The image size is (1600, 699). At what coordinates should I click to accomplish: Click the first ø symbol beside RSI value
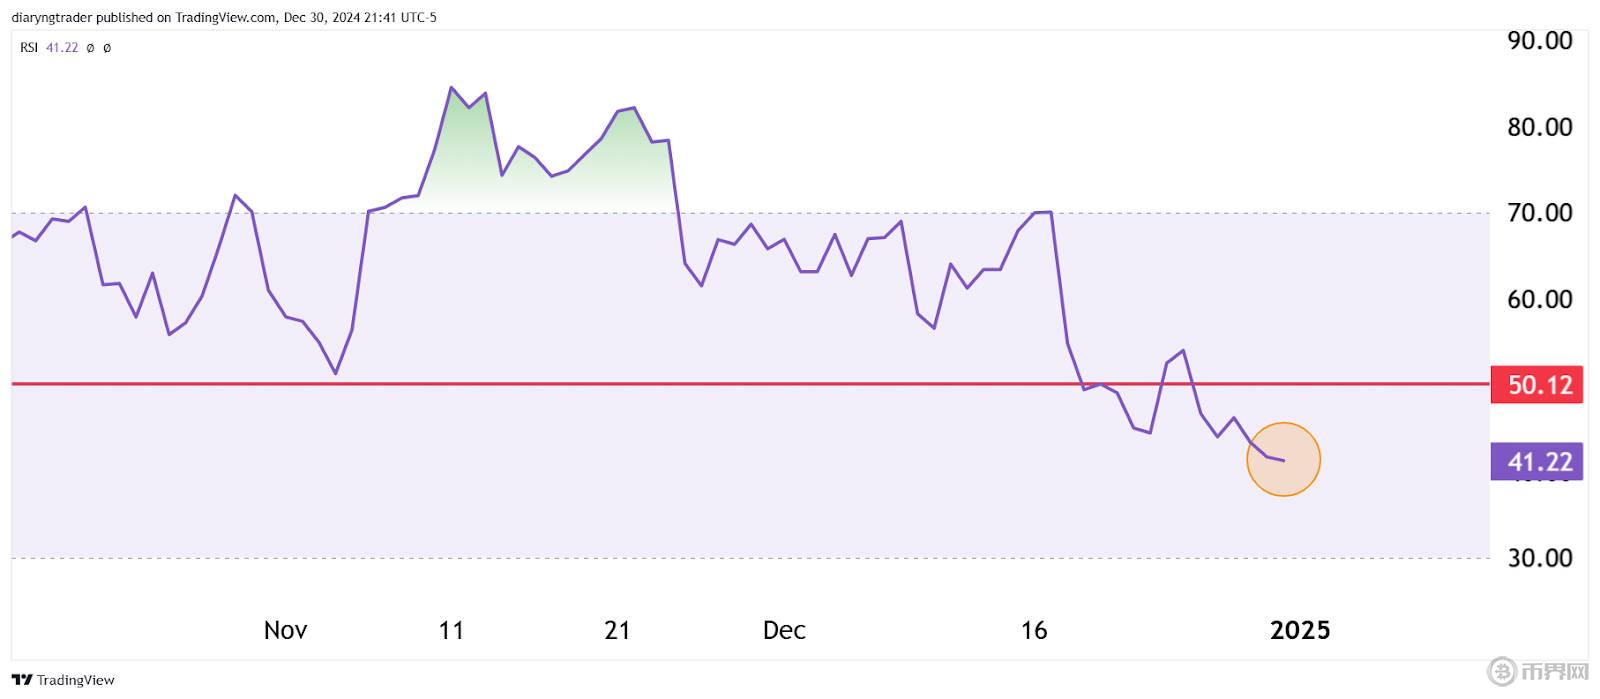click(x=90, y=48)
